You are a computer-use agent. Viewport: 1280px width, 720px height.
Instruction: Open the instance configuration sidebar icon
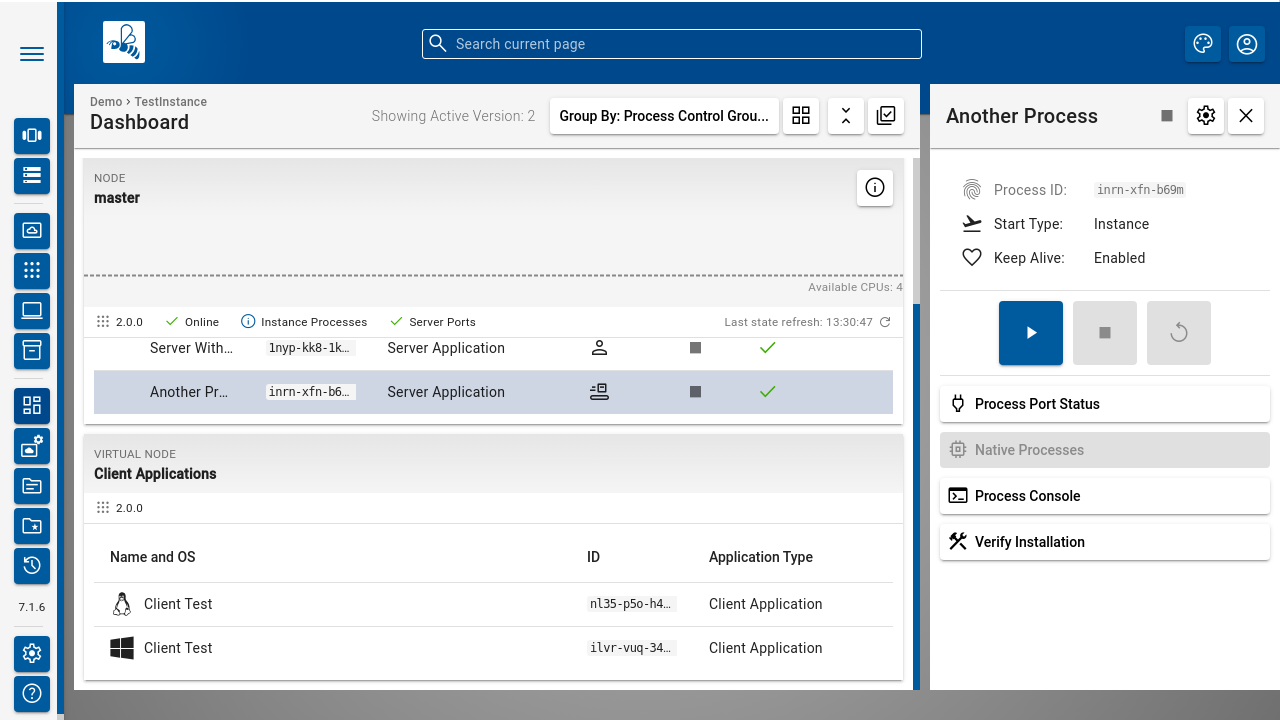tap(32, 446)
